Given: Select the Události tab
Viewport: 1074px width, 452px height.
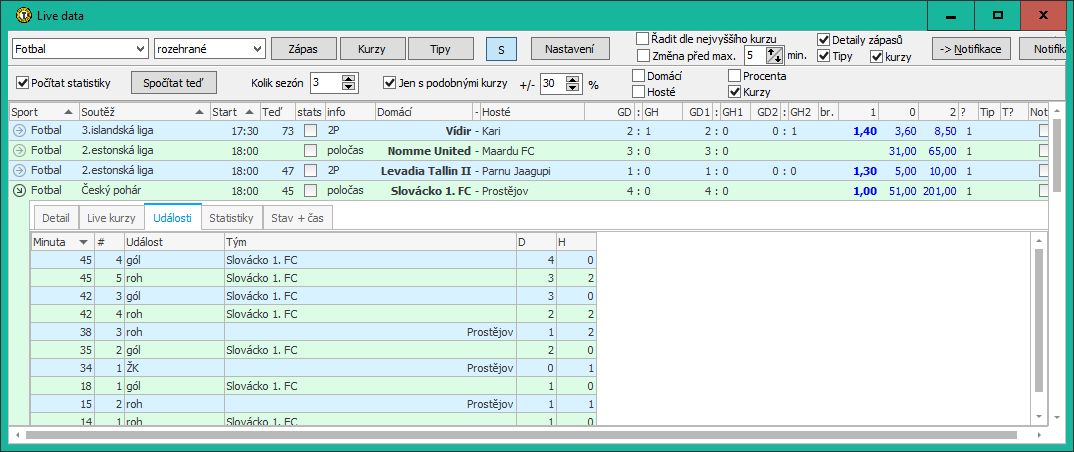Looking at the screenshot, I should click(173, 218).
